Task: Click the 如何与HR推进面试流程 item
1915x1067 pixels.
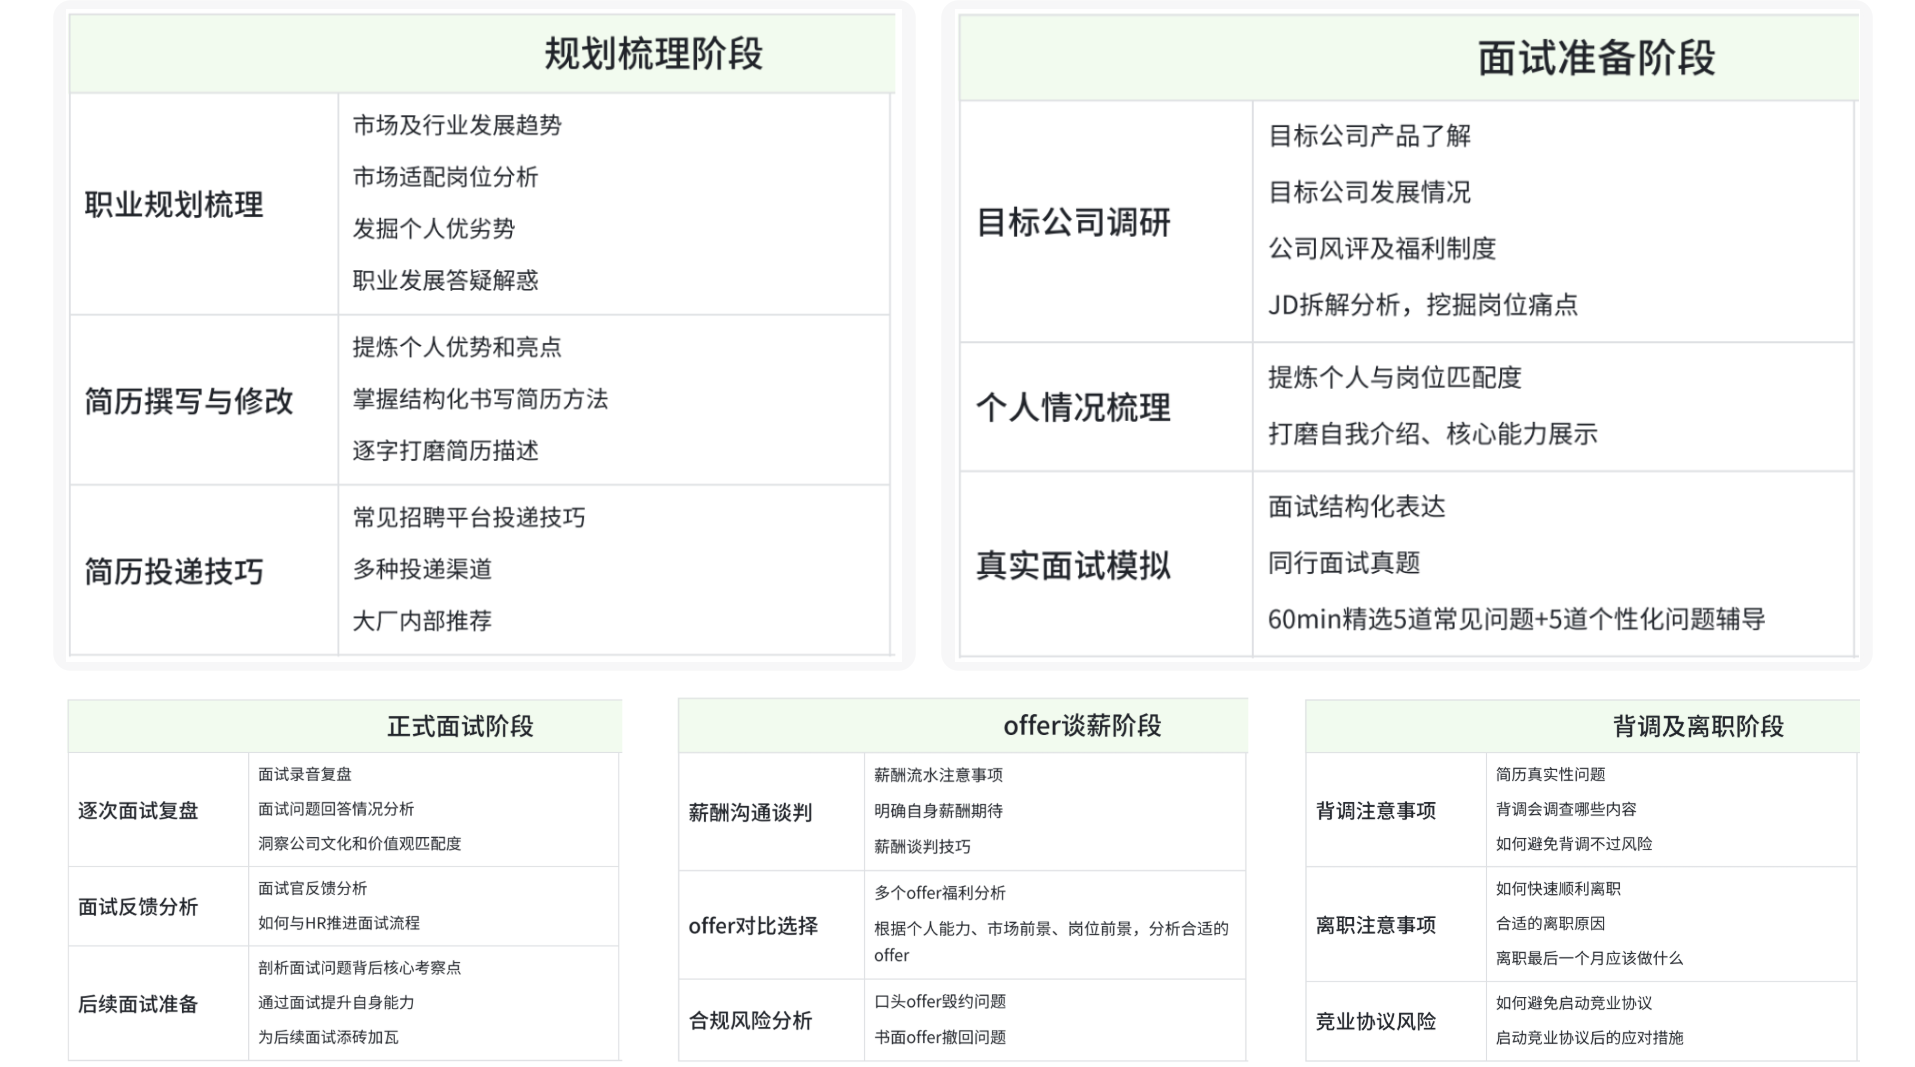Action: click(x=339, y=923)
